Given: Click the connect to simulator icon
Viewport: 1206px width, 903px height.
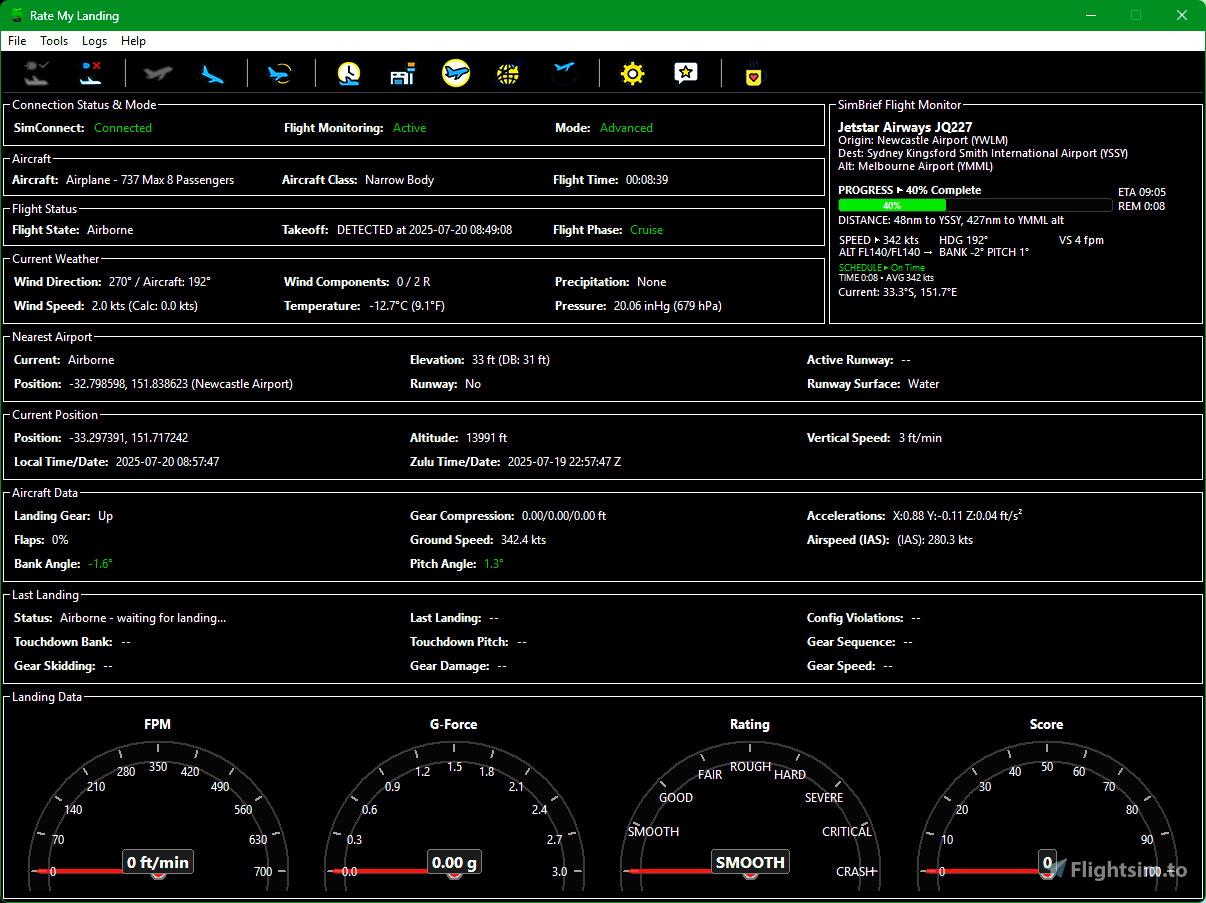Looking at the screenshot, I should click(36, 73).
